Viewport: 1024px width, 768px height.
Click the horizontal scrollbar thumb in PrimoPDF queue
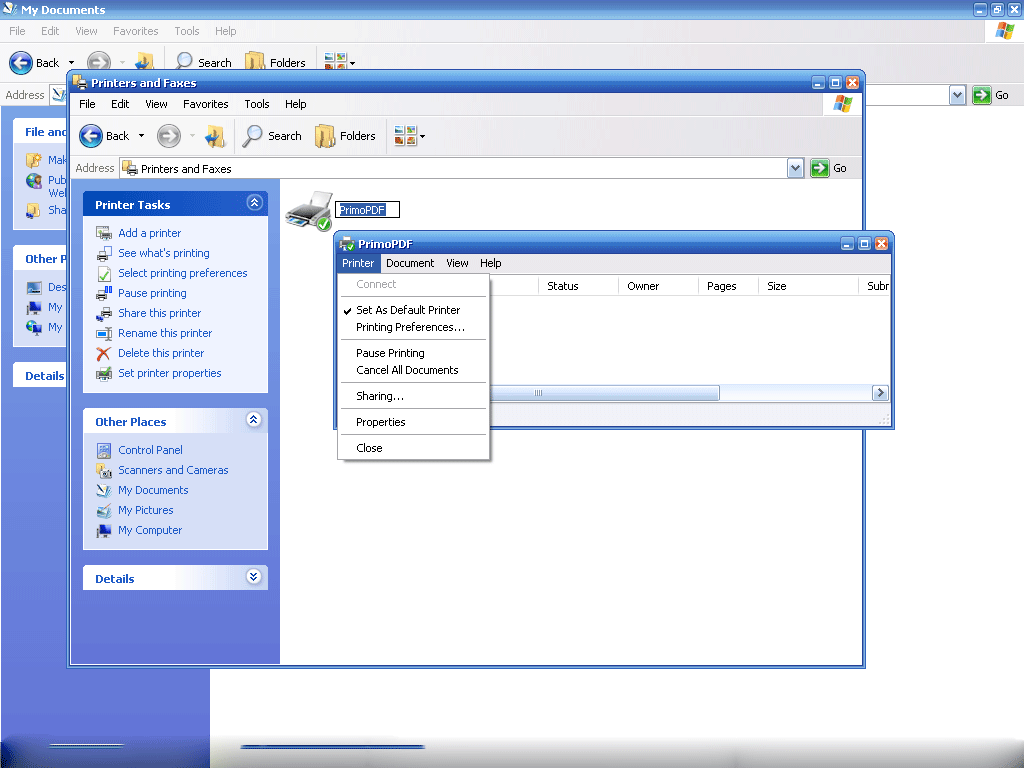click(x=604, y=392)
